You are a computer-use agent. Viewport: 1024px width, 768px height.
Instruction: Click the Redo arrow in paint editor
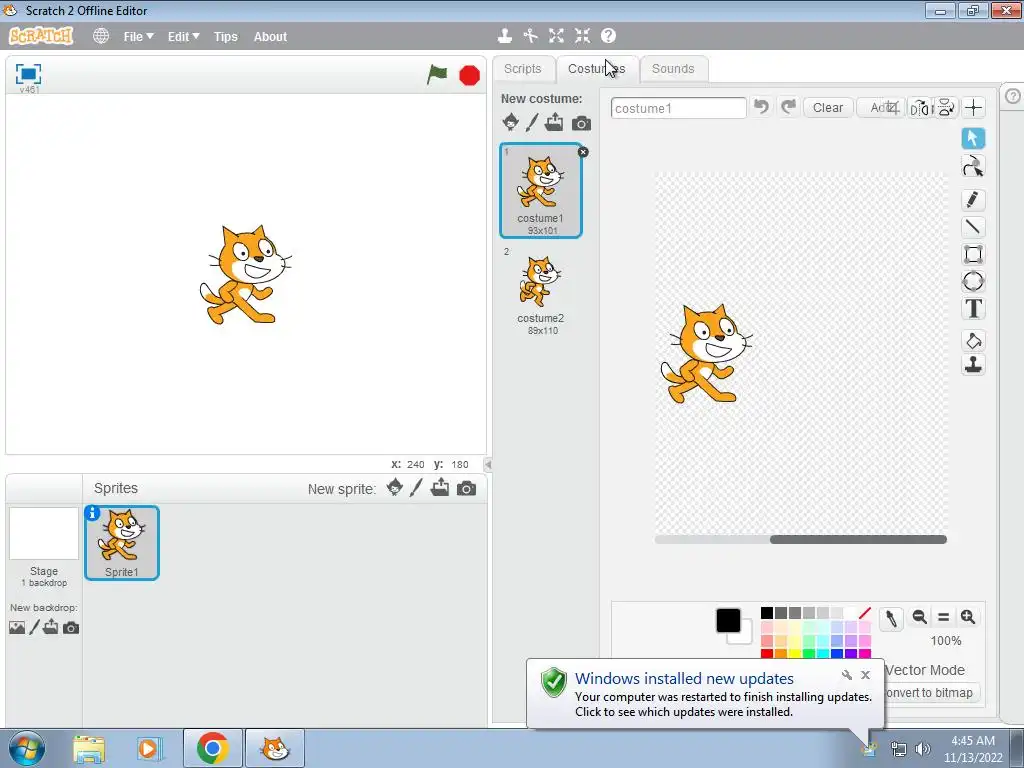(788, 107)
